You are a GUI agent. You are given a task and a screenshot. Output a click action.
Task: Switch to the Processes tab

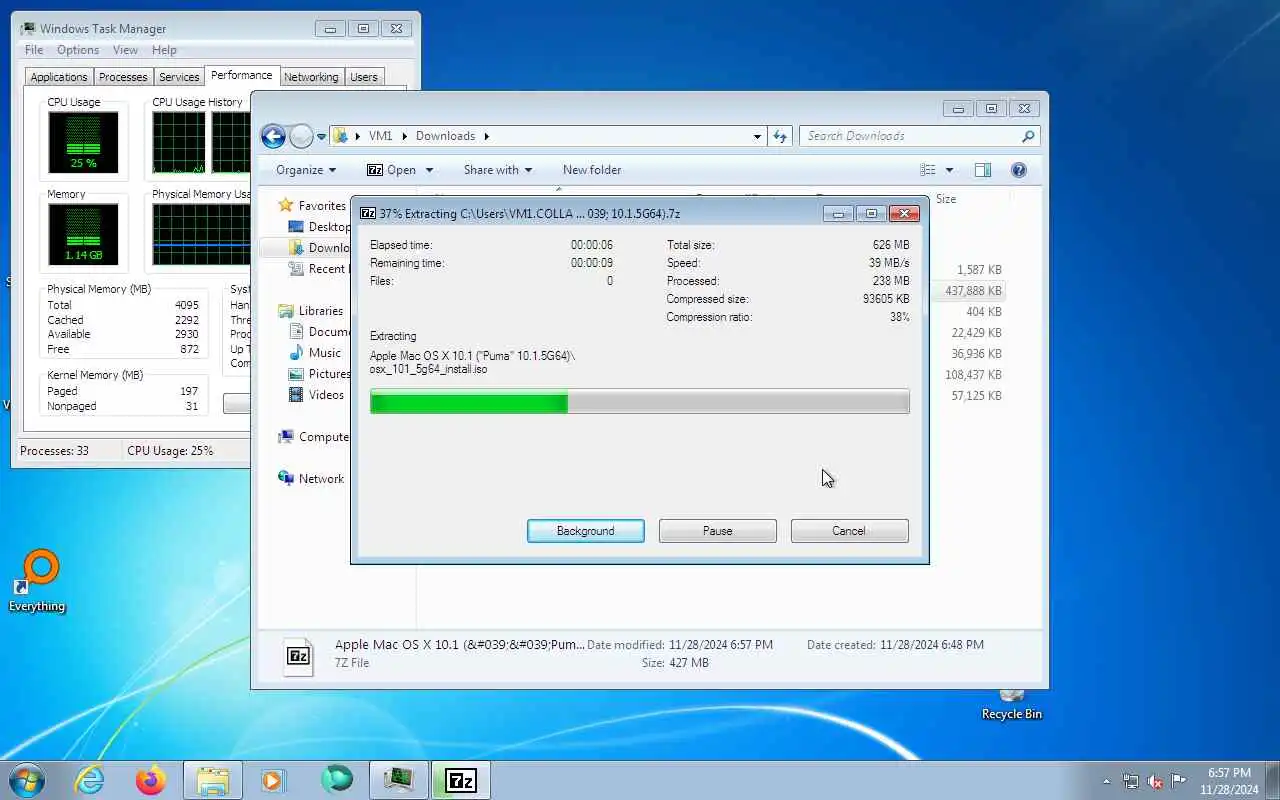(x=123, y=77)
